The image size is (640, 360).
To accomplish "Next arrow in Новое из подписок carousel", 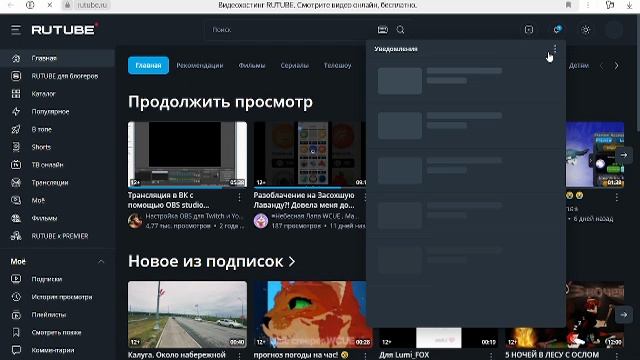I will pos(624,315).
